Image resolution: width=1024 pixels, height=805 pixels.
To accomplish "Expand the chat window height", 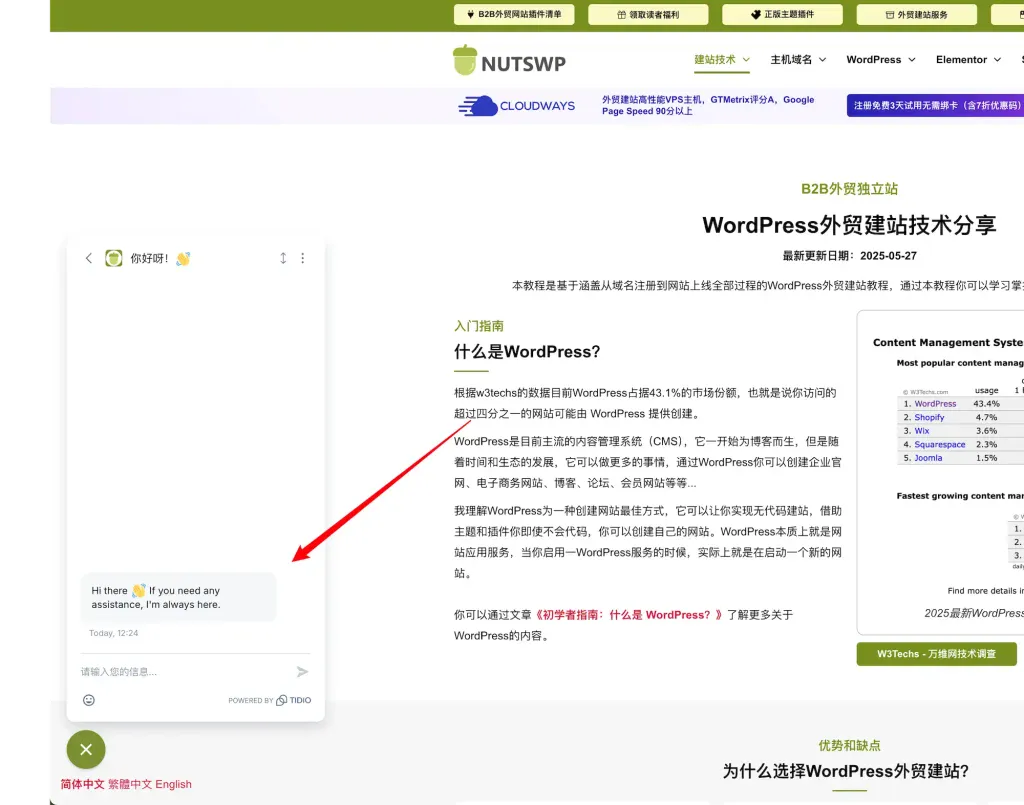I will coord(283,258).
